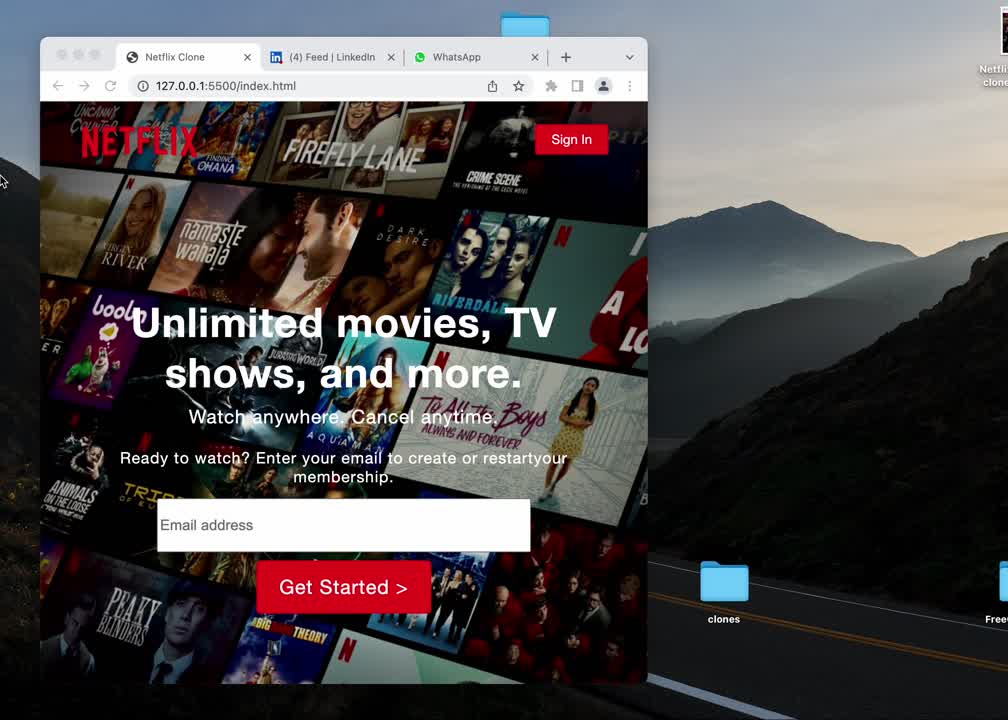Click the share page icon
The width and height of the screenshot is (1008, 720).
(x=492, y=86)
